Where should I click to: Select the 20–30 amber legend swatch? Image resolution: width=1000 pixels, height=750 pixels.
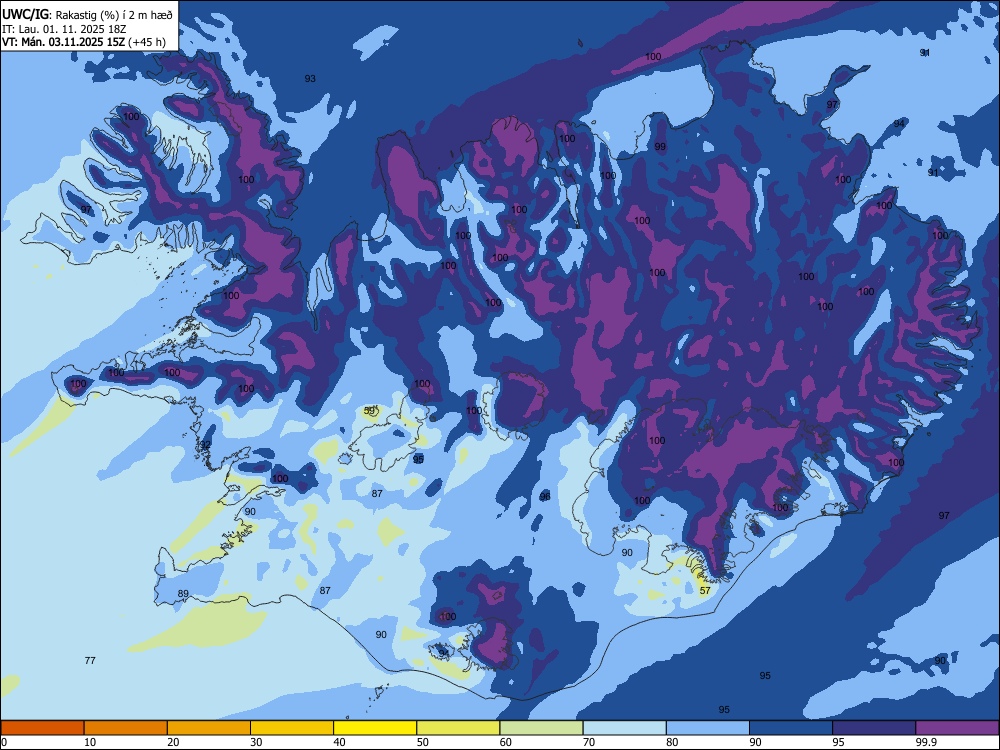click(x=209, y=728)
